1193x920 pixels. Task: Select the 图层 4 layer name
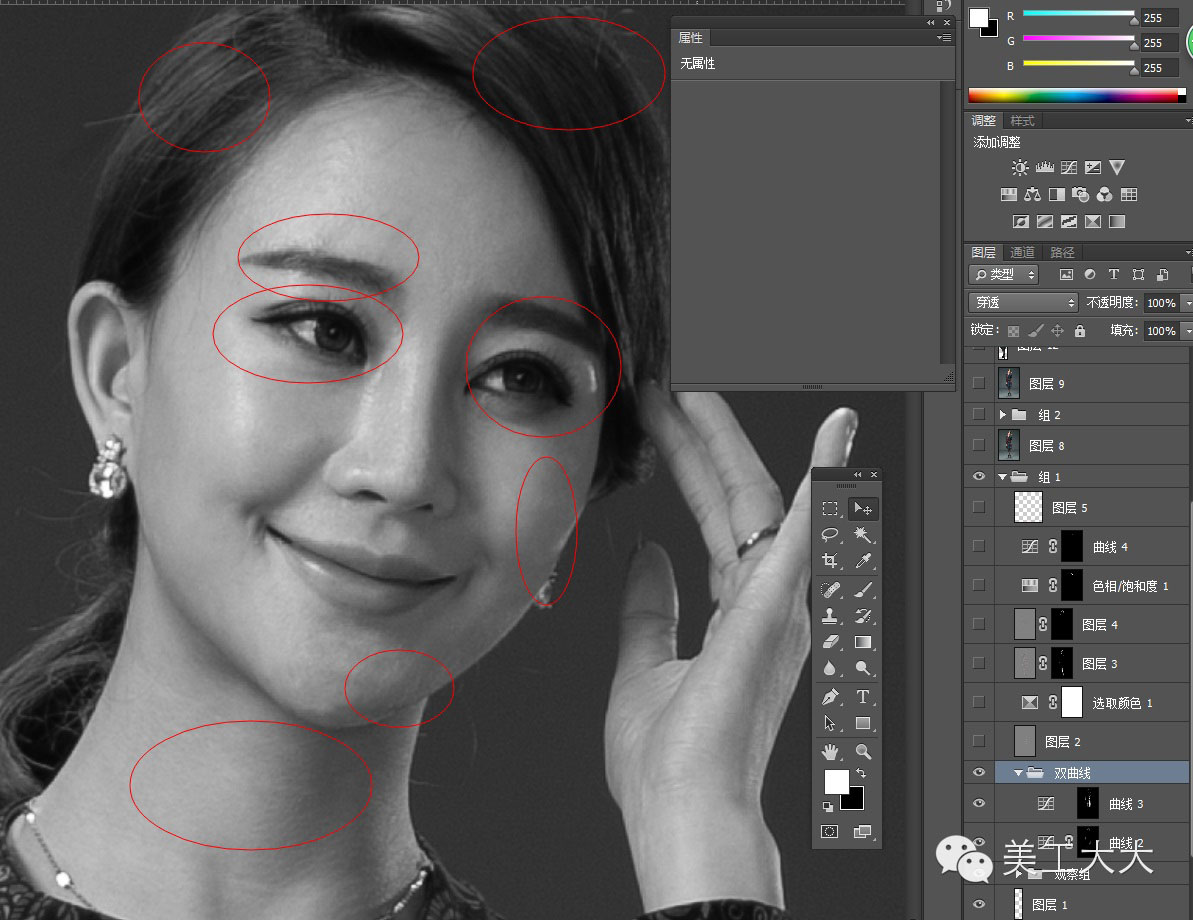pyautogui.click(x=1099, y=625)
